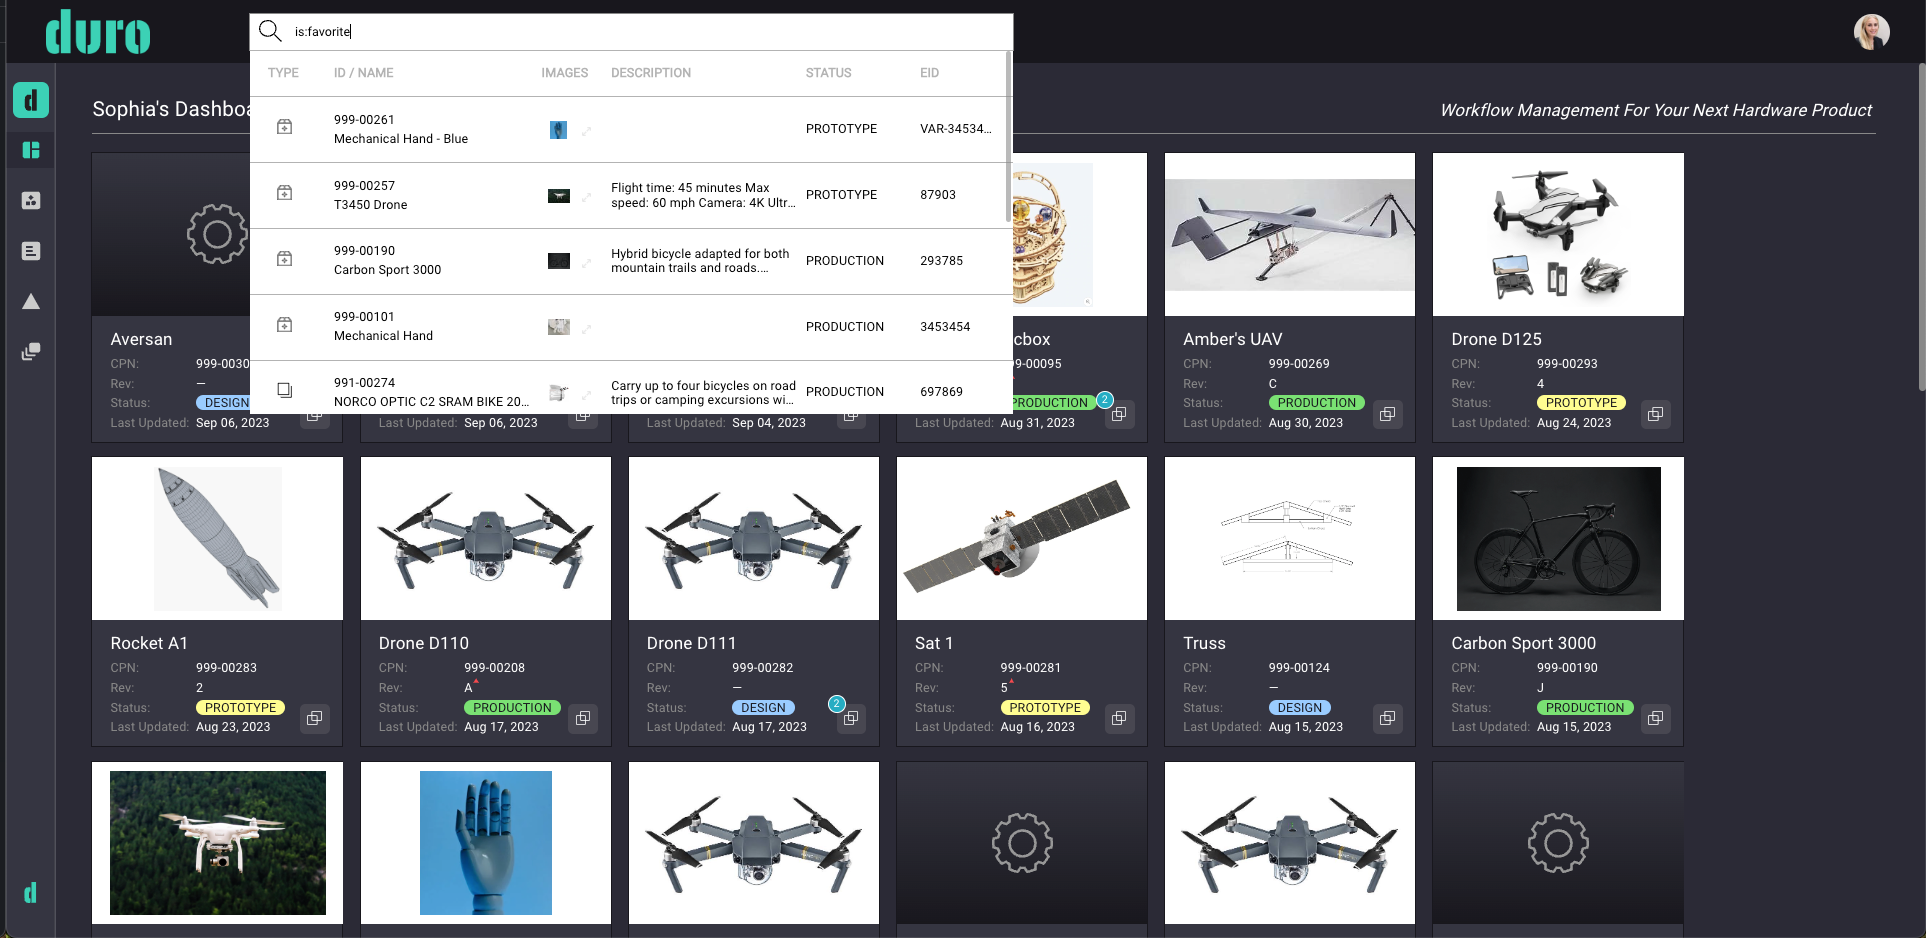The image size is (1926, 938).
Task: Open the stacked layers icon in the sidebar
Action: pyautogui.click(x=30, y=351)
